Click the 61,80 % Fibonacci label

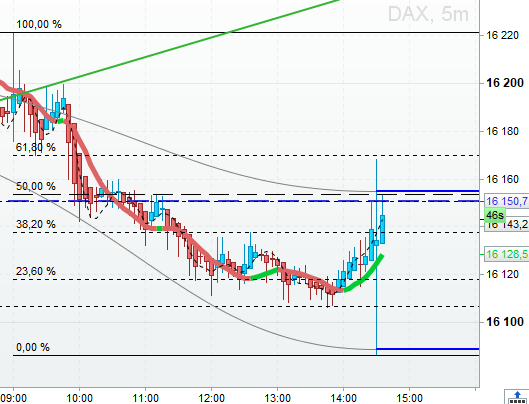pos(36,147)
